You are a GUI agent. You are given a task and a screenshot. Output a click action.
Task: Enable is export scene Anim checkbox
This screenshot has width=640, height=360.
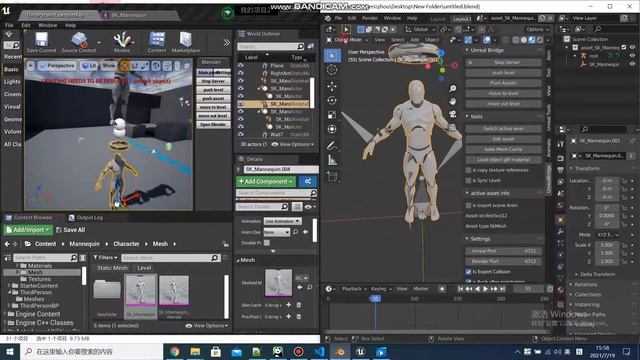[x=468, y=205]
